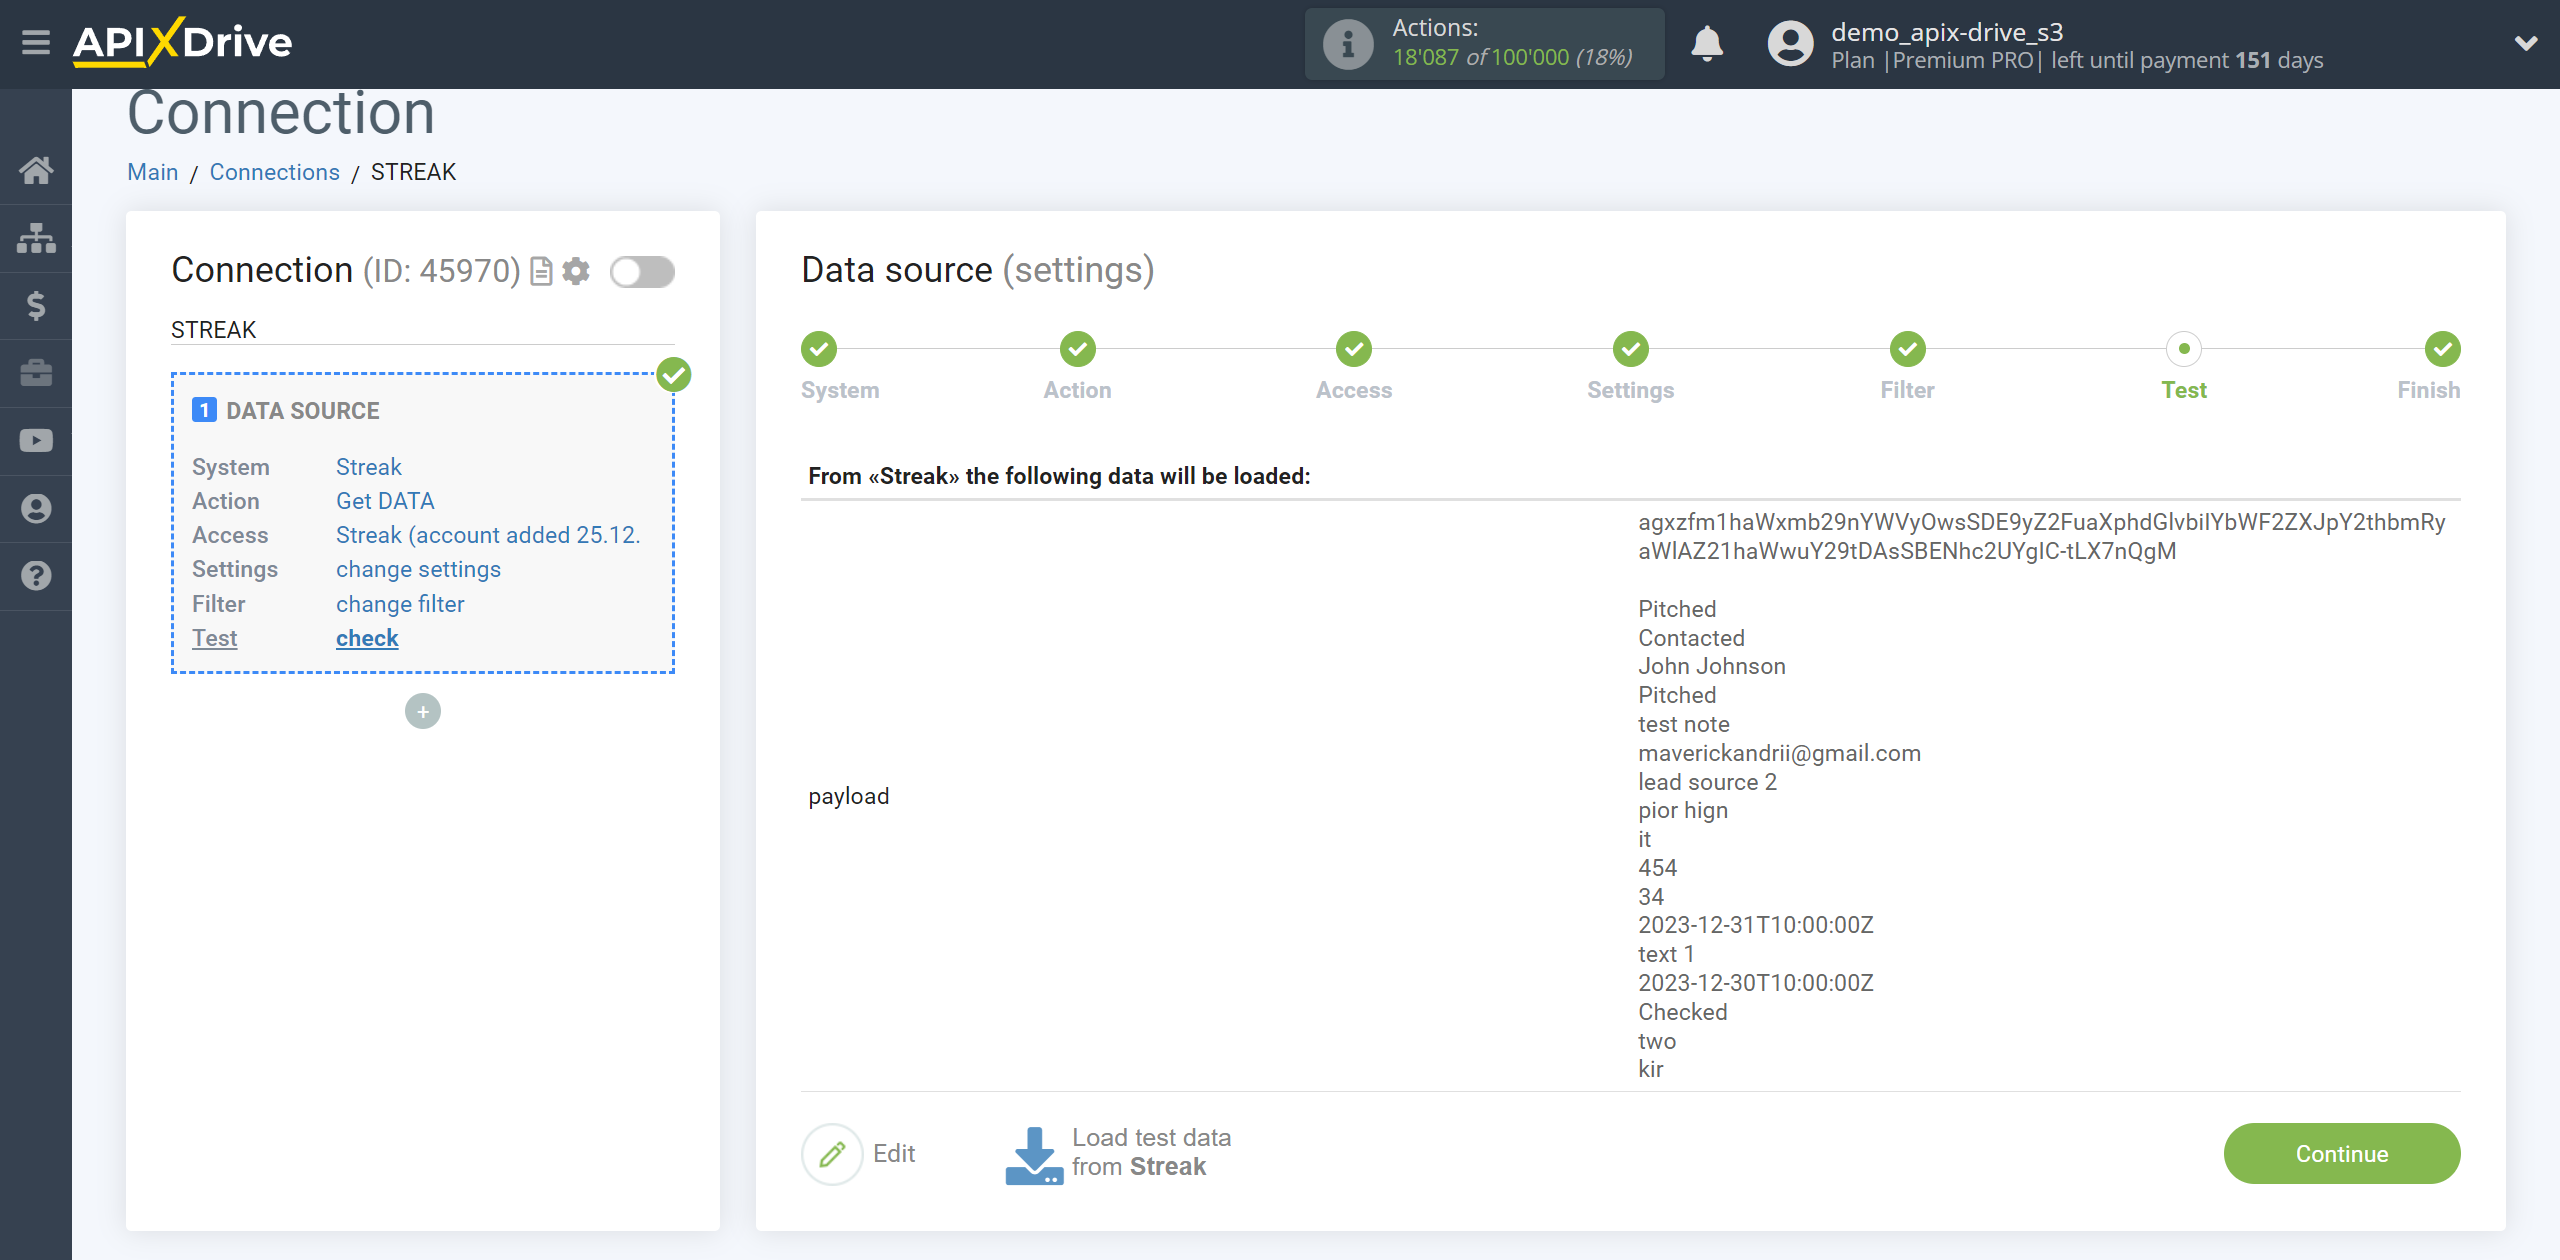Viewport: 2560px width, 1260px height.
Task: Open the hamburger menu
Action: (x=36, y=43)
